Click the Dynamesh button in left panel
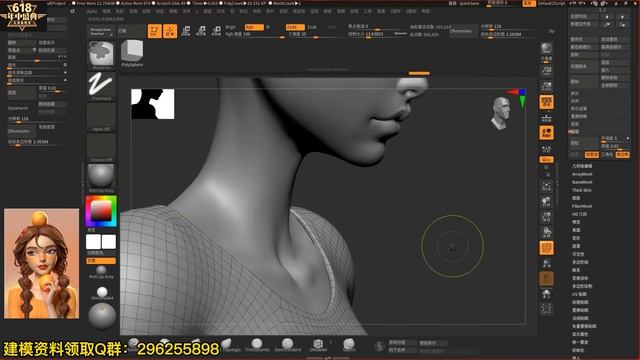The image size is (640, 360). point(21,108)
